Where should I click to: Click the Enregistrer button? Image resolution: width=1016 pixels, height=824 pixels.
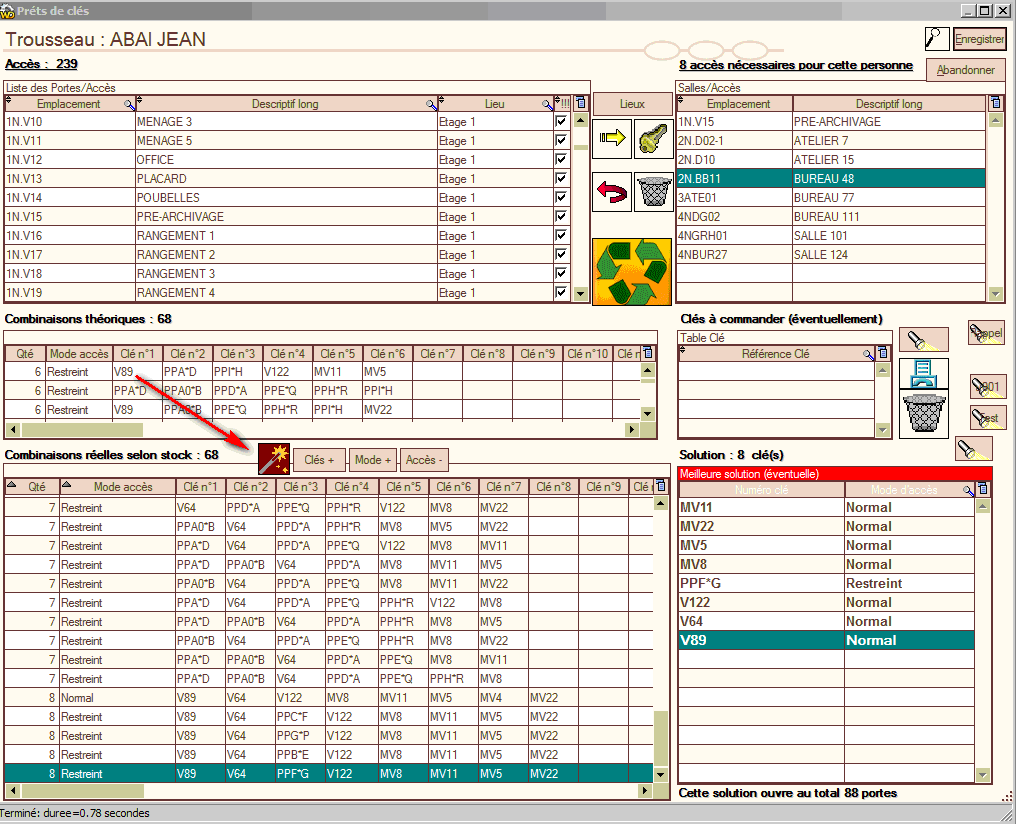[979, 39]
